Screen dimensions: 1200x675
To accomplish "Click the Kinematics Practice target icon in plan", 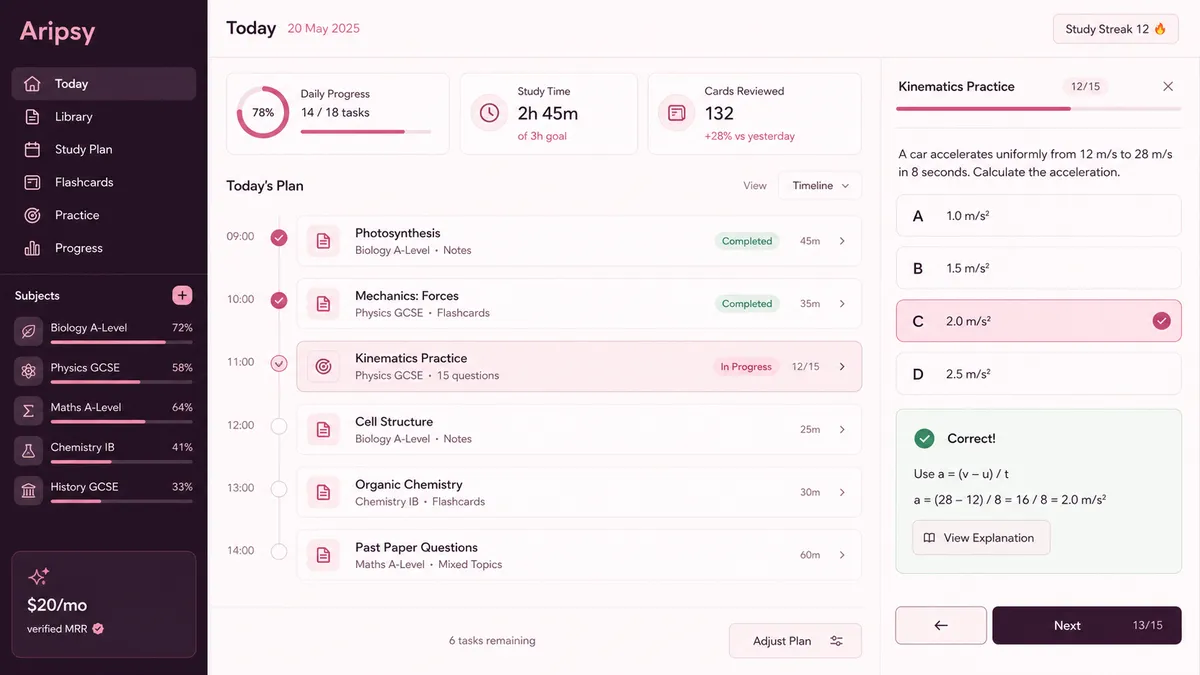I will pyautogui.click(x=323, y=367).
